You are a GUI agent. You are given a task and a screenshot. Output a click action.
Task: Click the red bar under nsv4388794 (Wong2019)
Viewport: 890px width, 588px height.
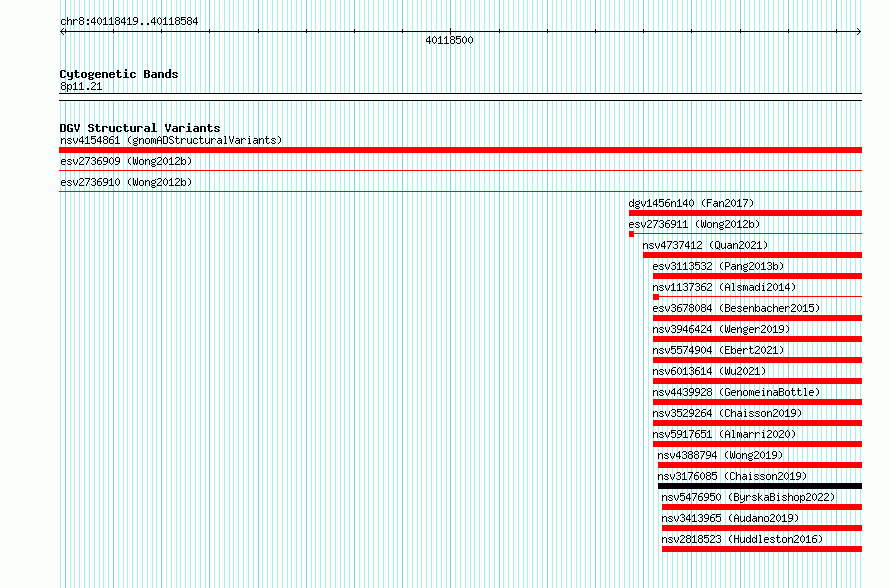click(x=760, y=465)
